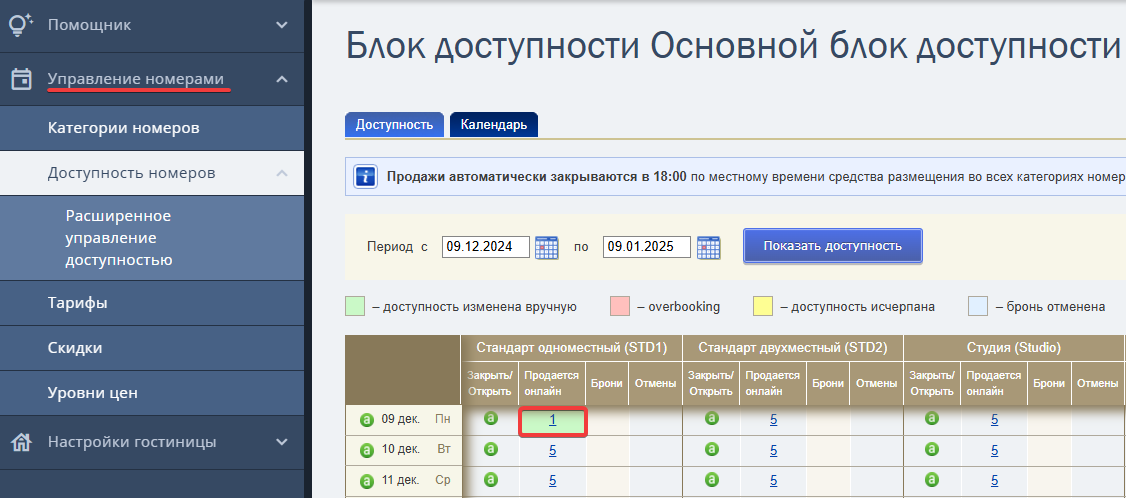
Task: Click the Показать доступность button
Action: (832, 246)
